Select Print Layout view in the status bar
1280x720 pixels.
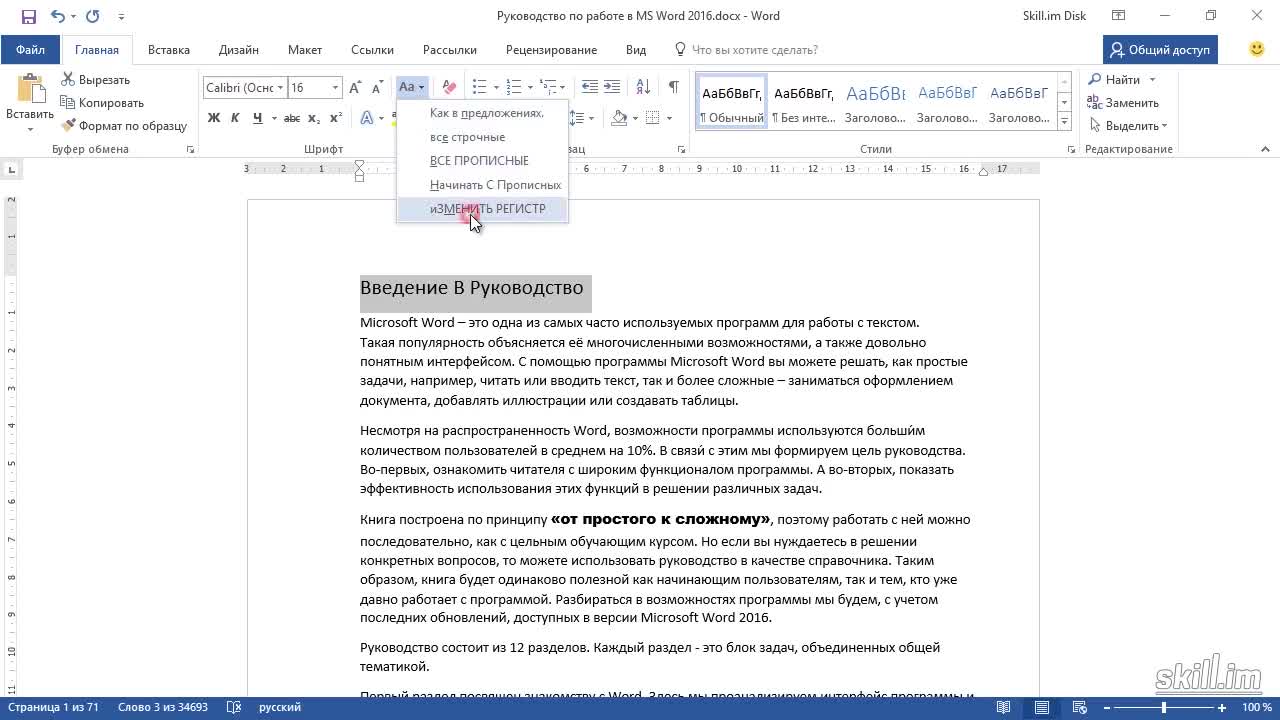point(1042,708)
